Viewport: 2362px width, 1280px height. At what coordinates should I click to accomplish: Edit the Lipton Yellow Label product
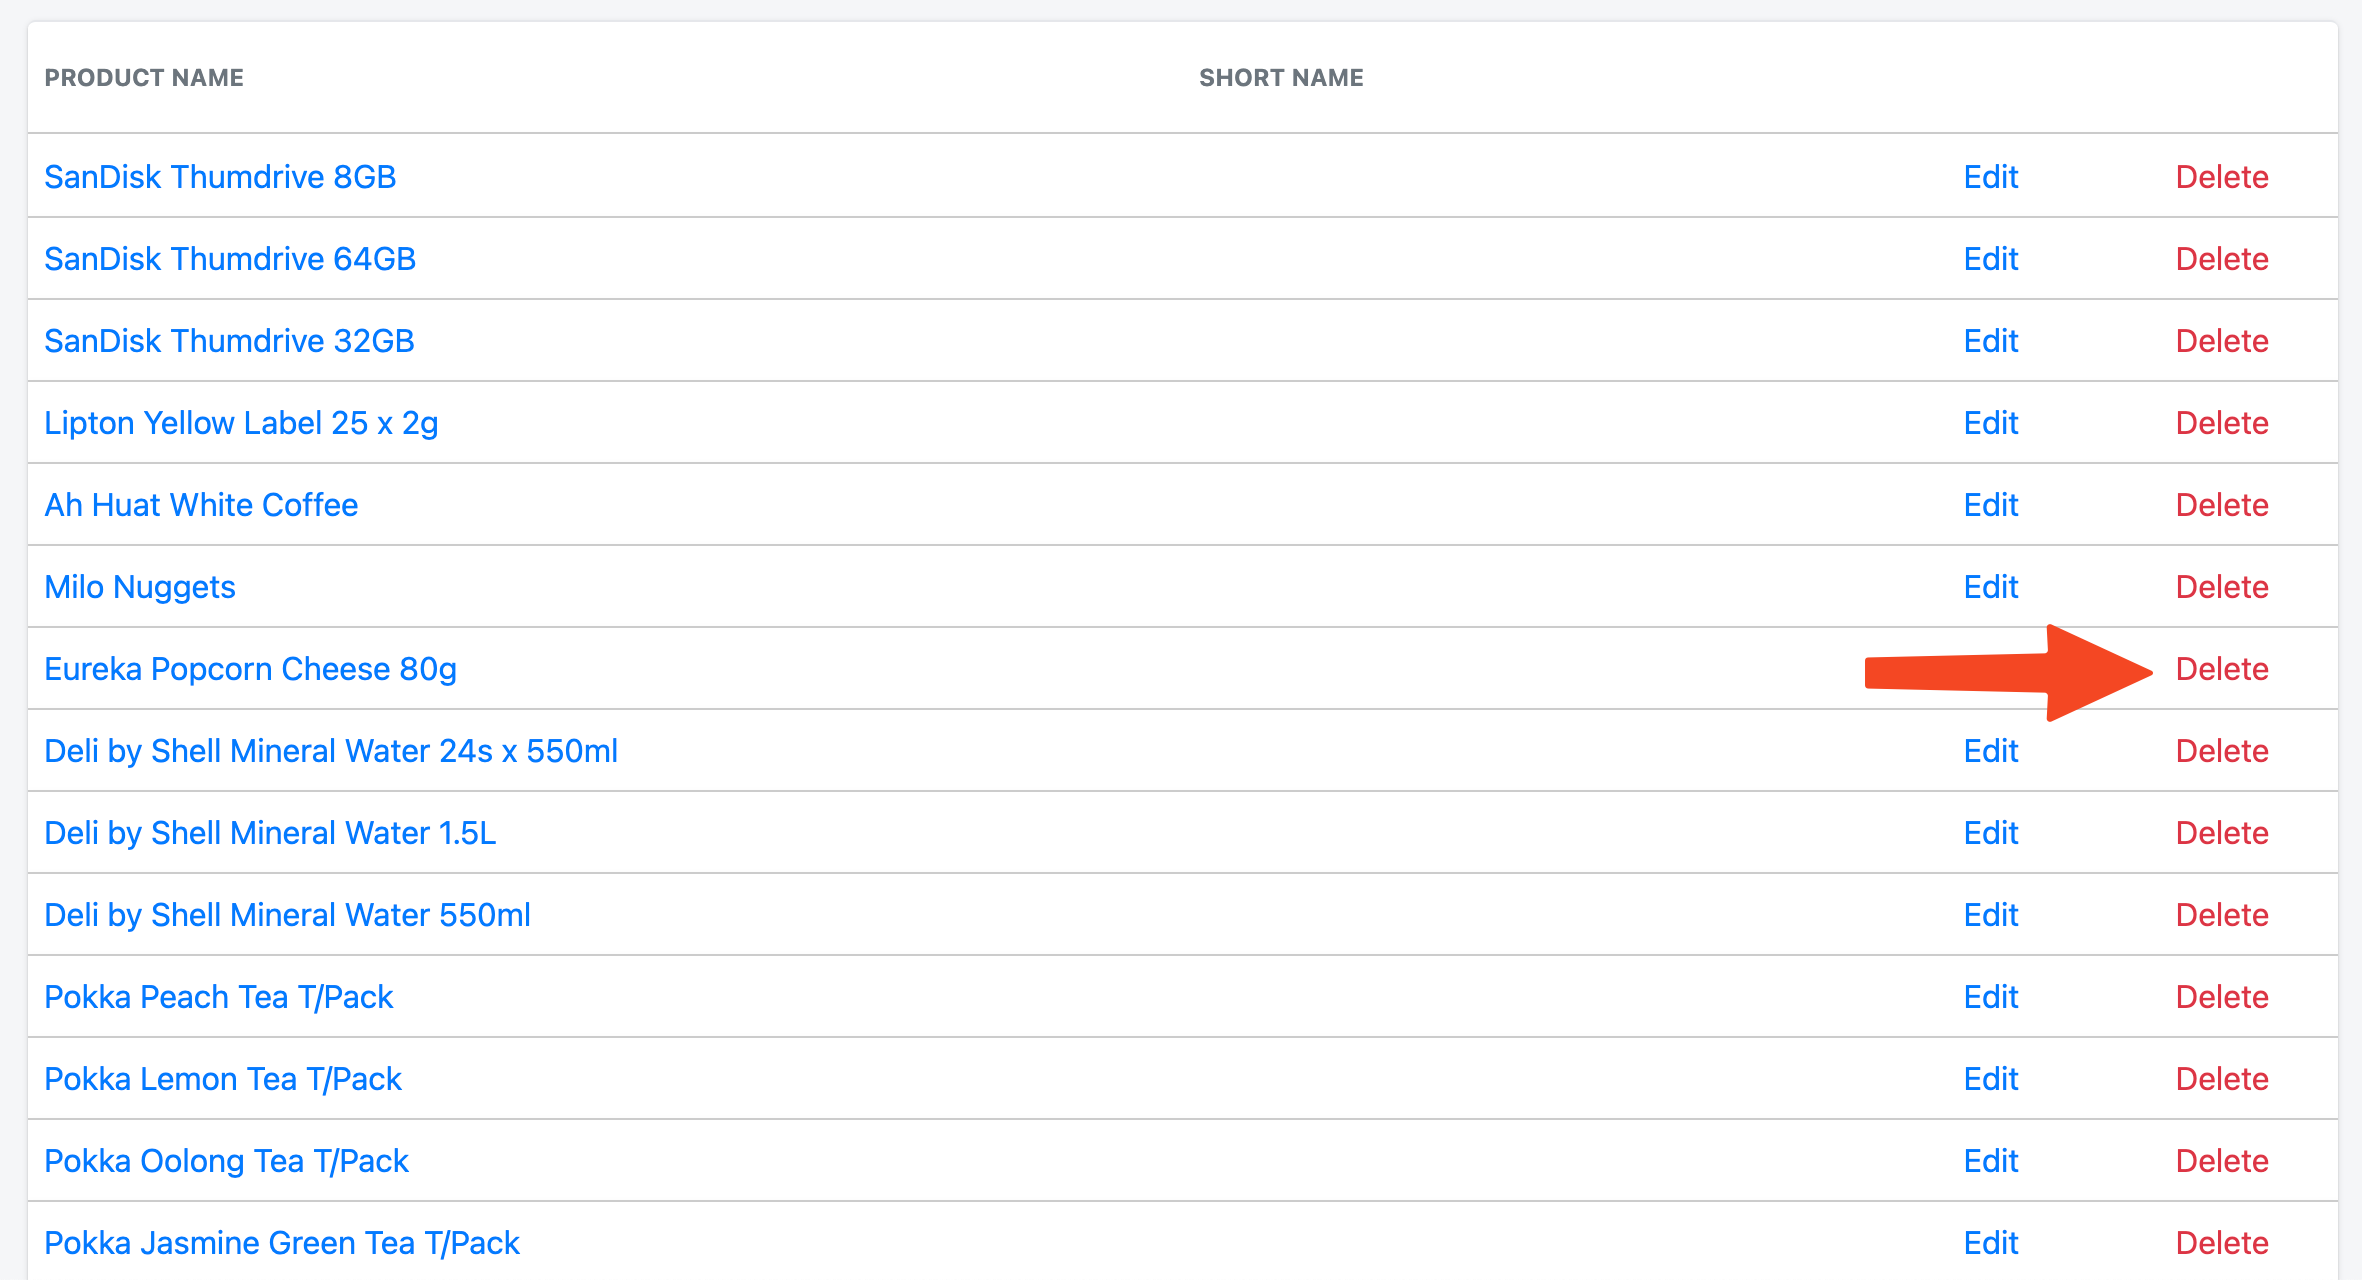pyautogui.click(x=1990, y=423)
